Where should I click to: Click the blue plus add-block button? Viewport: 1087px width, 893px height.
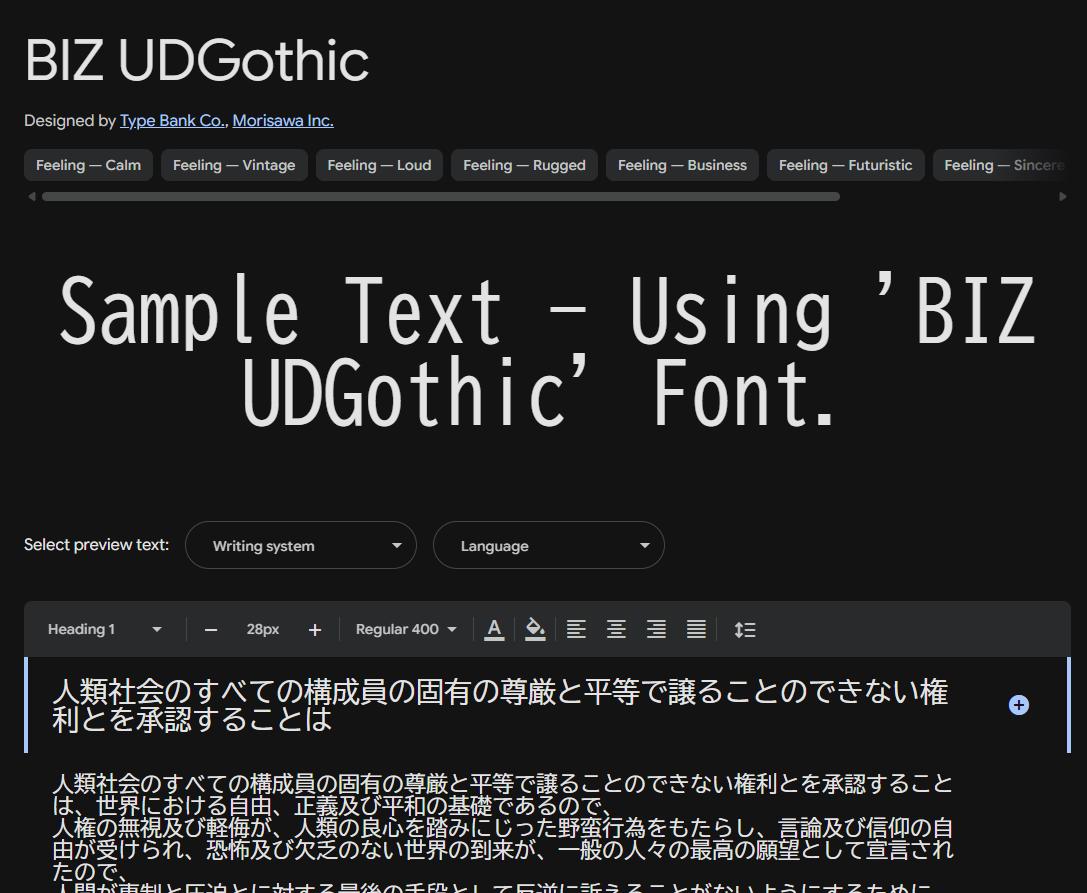pos(1018,705)
